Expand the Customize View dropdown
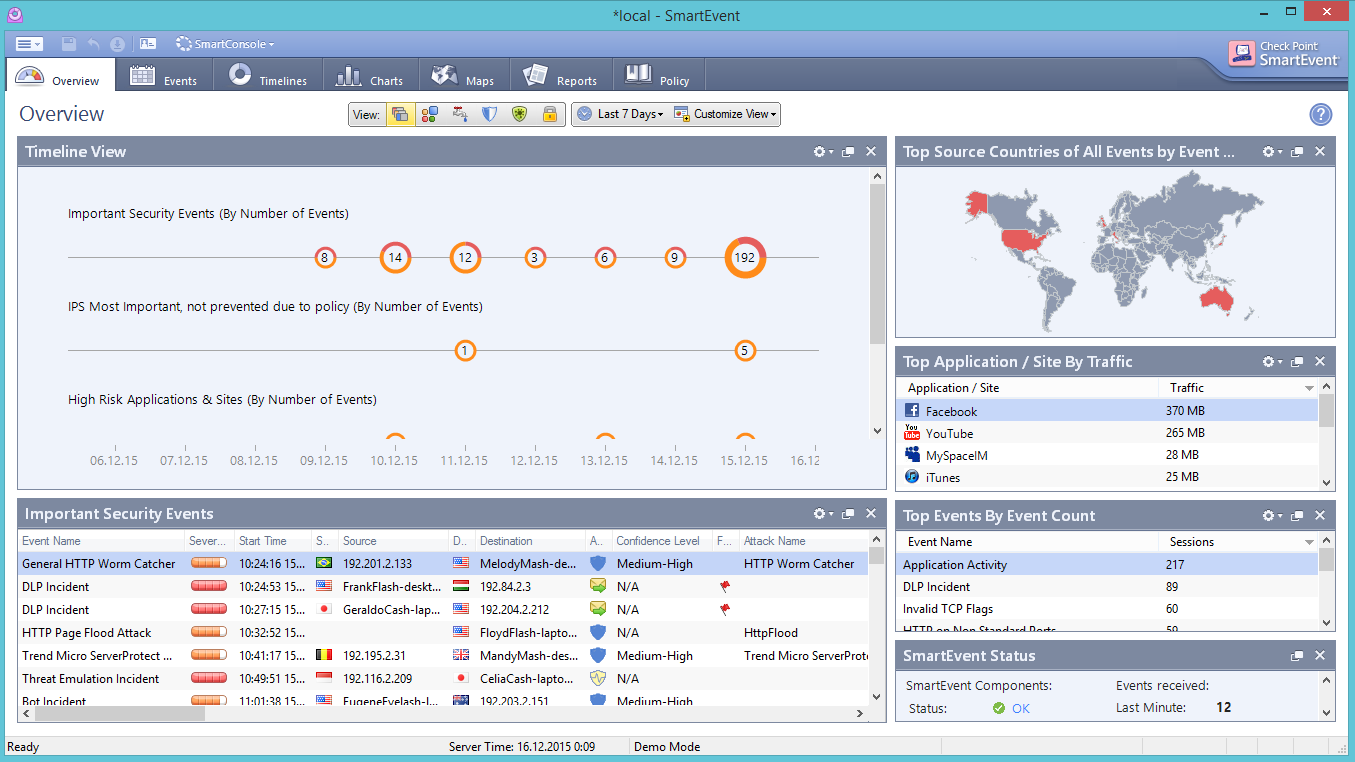Screen dimensions: 1355x762 point(725,115)
